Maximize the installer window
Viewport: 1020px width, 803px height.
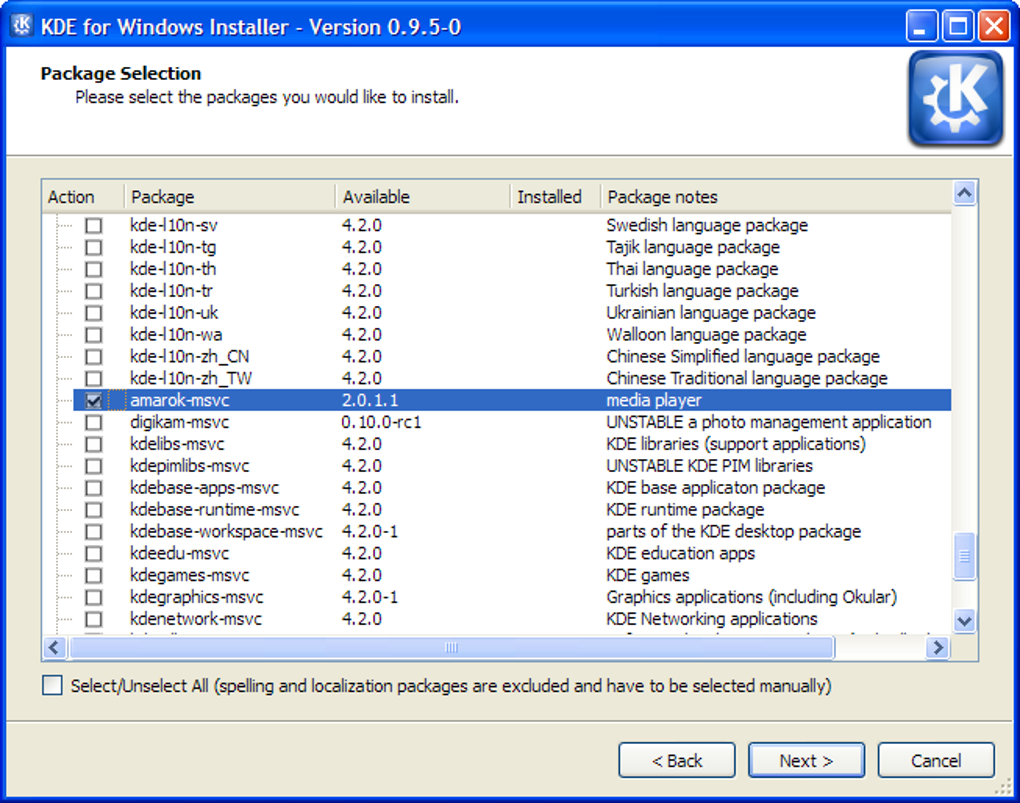958,27
